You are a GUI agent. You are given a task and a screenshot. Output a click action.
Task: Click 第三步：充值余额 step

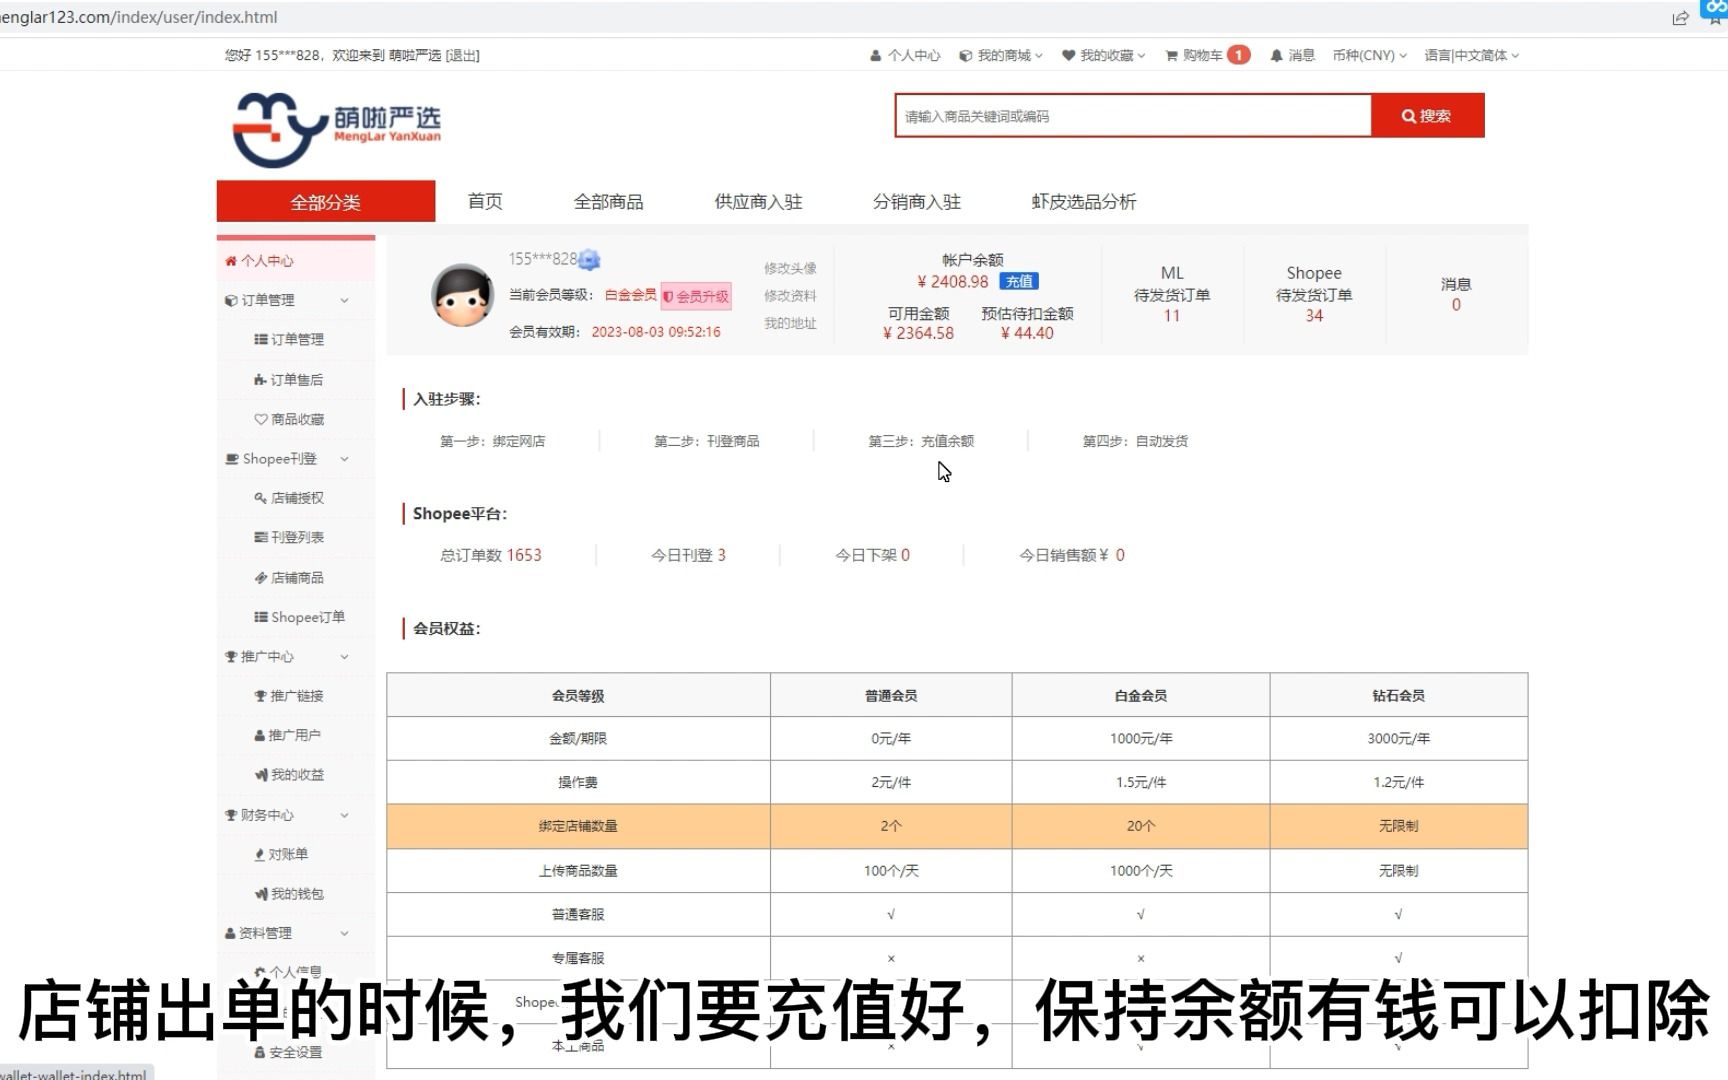(921, 441)
